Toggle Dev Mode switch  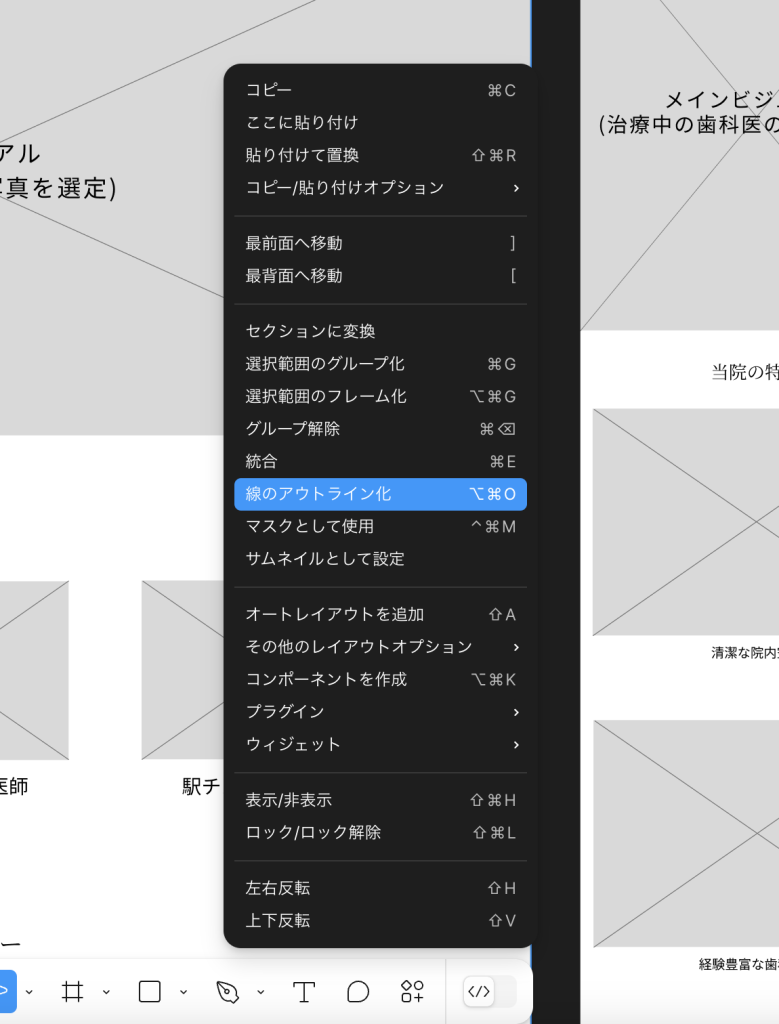489,991
